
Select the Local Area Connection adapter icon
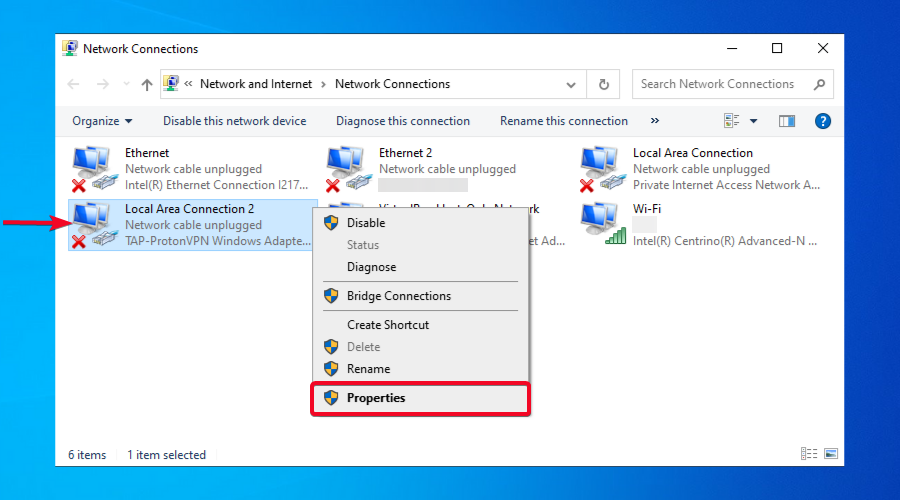point(603,169)
